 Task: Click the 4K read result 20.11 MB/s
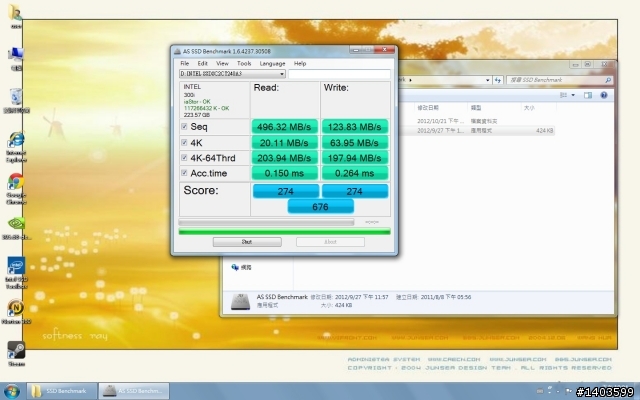(284, 143)
